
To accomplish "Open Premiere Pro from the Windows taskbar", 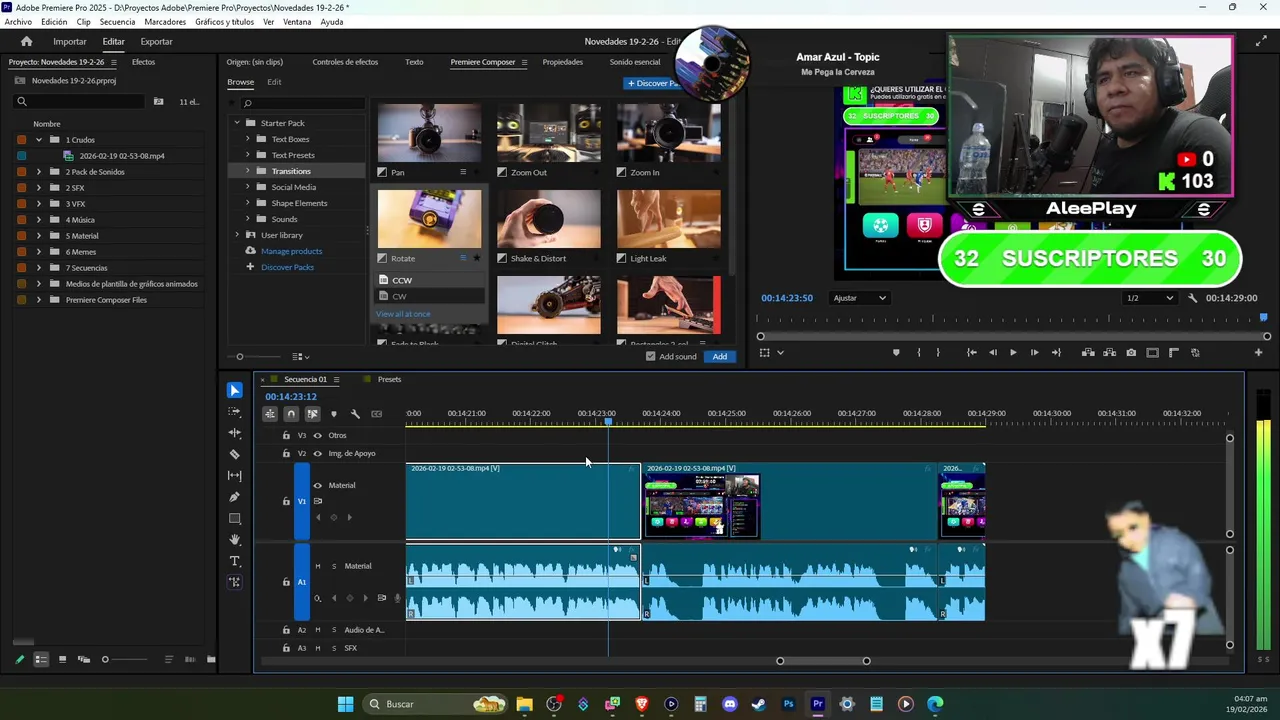I will tap(818, 704).
